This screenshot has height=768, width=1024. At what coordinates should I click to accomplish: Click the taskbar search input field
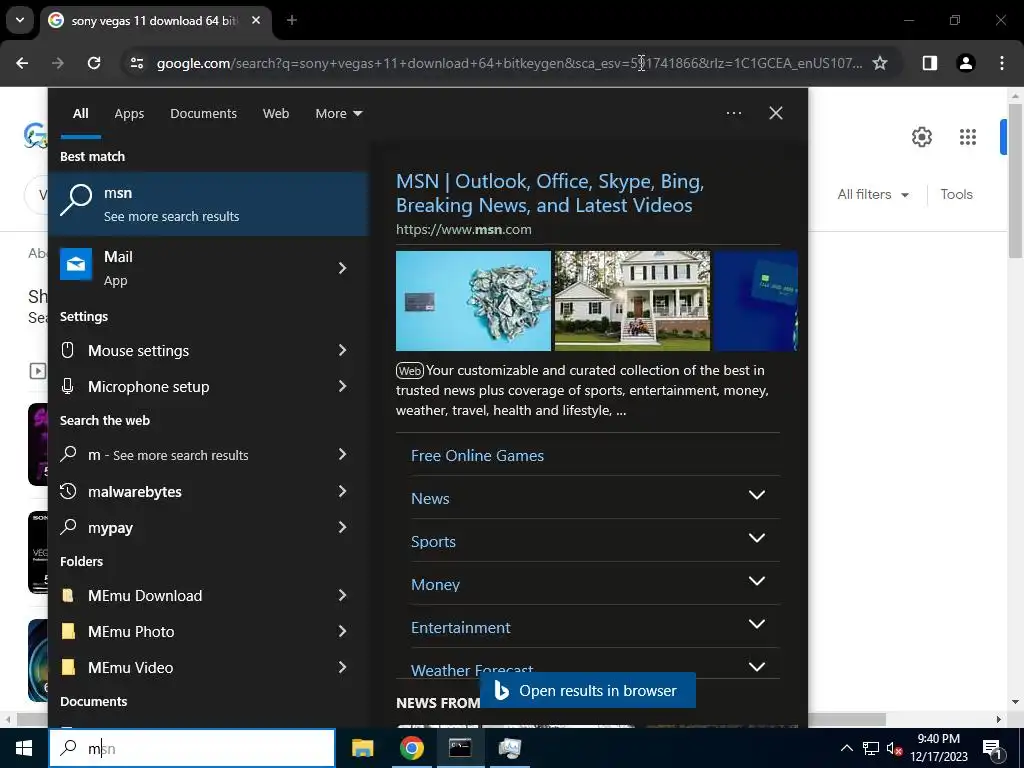click(192, 748)
